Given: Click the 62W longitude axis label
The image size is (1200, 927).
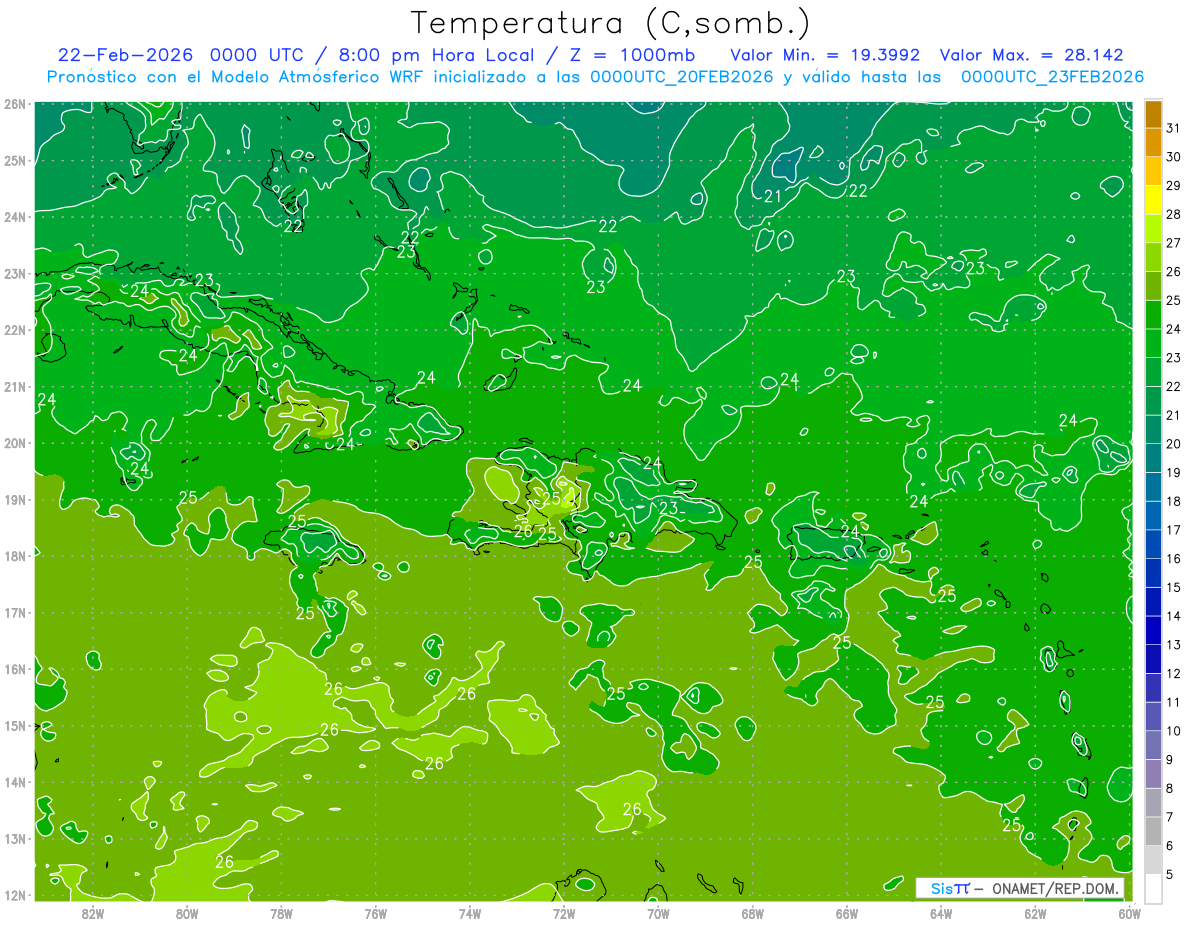Looking at the screenshot, I should coord(1035,913).
